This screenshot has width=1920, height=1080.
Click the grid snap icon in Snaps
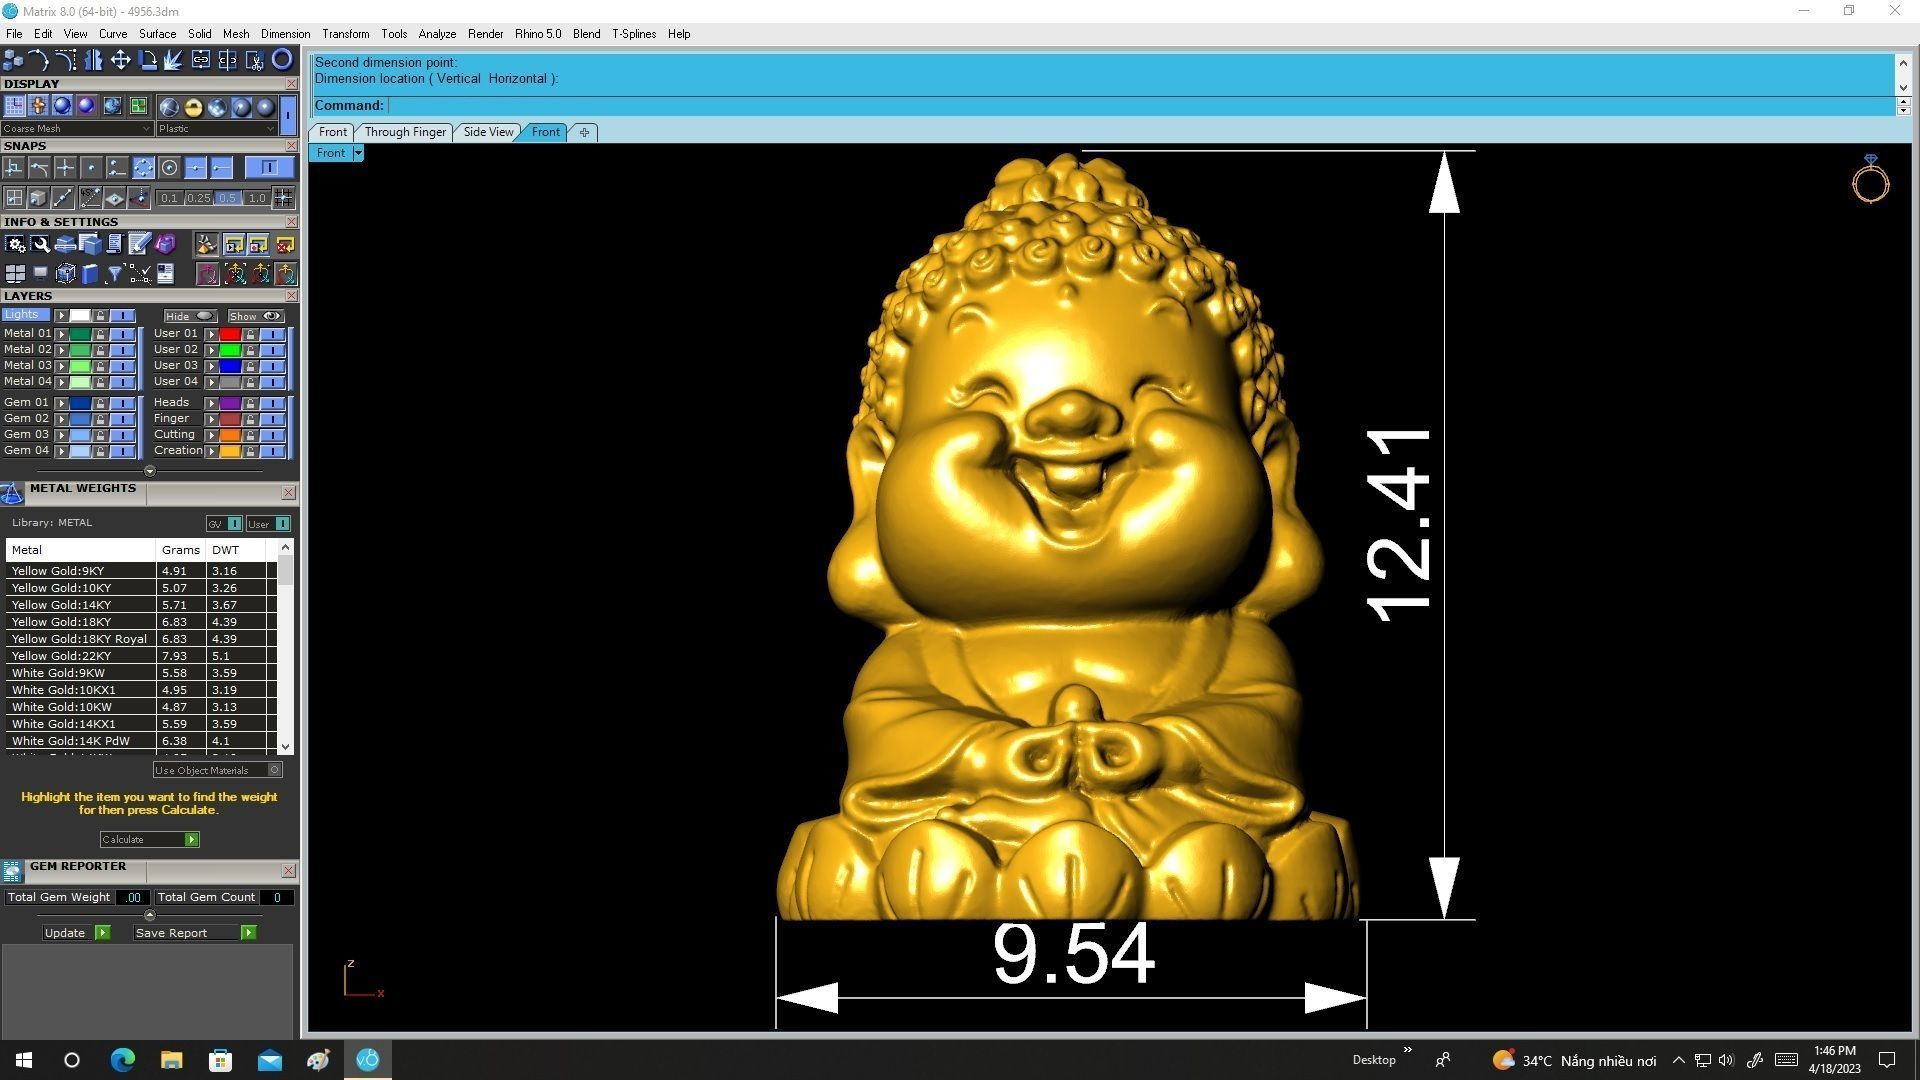click(x=283, y=198)
